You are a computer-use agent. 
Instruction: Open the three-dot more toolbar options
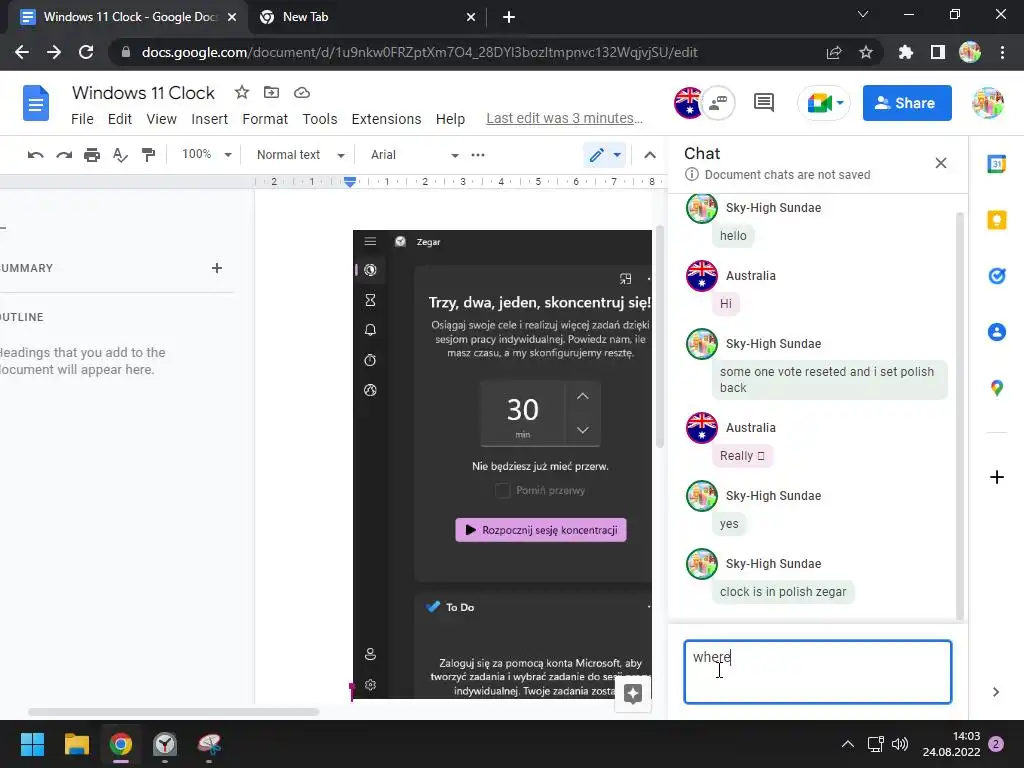click(x=478, y=155)
